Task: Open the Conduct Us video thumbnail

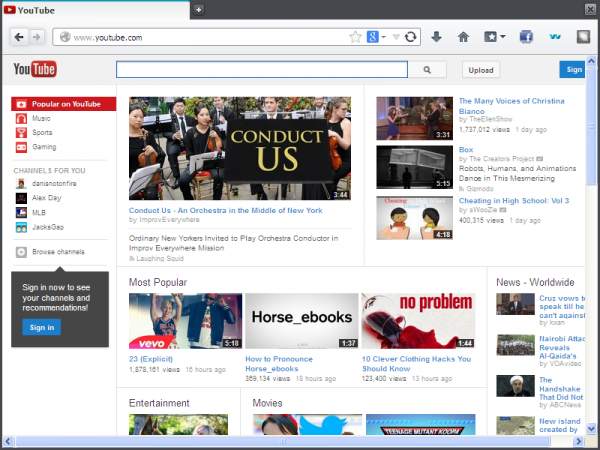Action: [x=240, y=148]
